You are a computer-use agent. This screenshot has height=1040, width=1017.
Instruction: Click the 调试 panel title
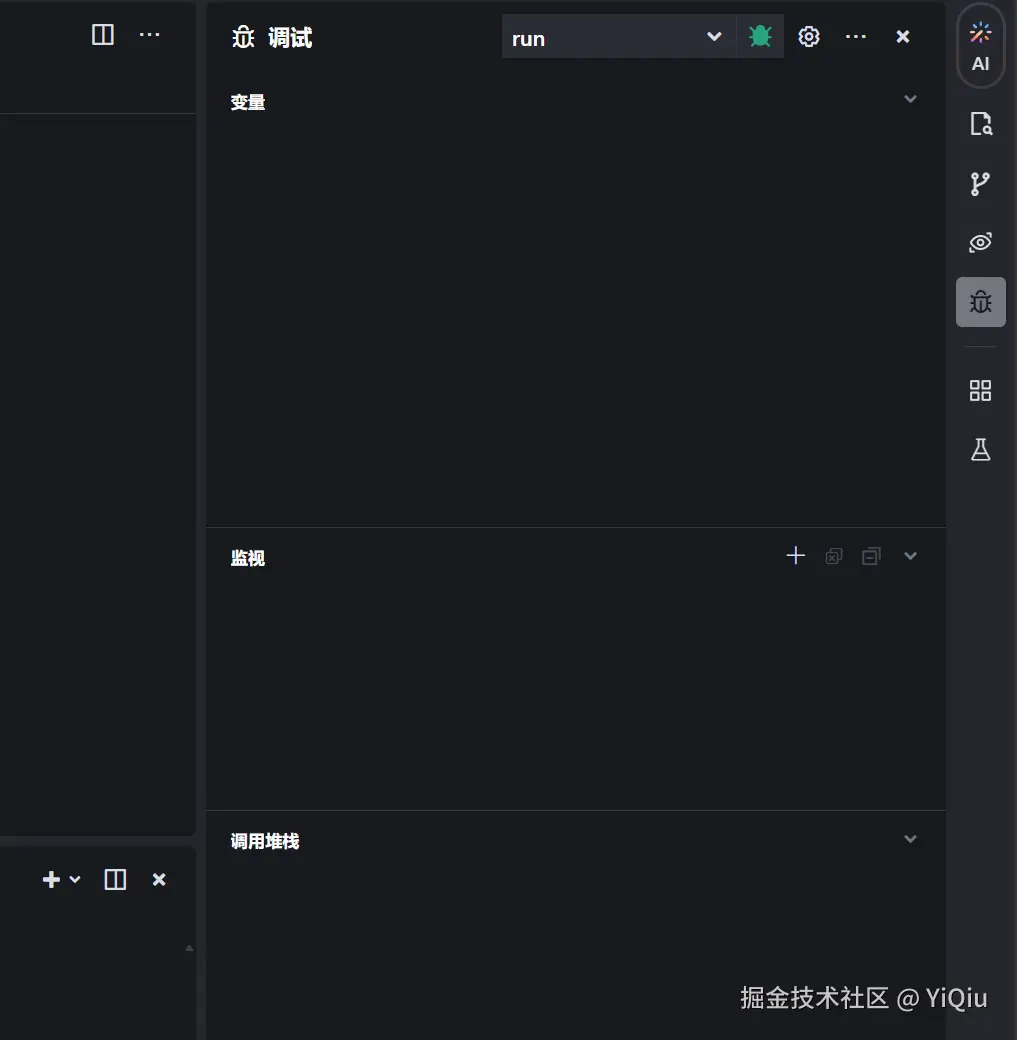click(290, 38)
